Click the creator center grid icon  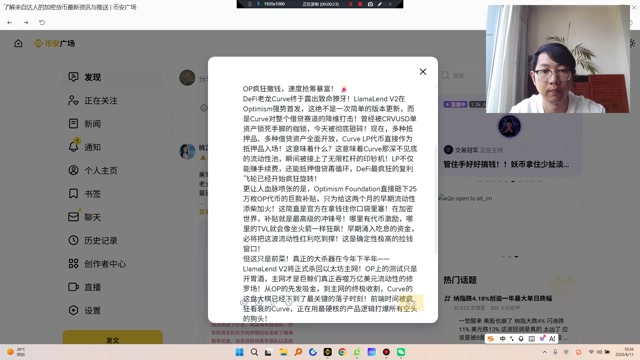click(x=73, y=264)
